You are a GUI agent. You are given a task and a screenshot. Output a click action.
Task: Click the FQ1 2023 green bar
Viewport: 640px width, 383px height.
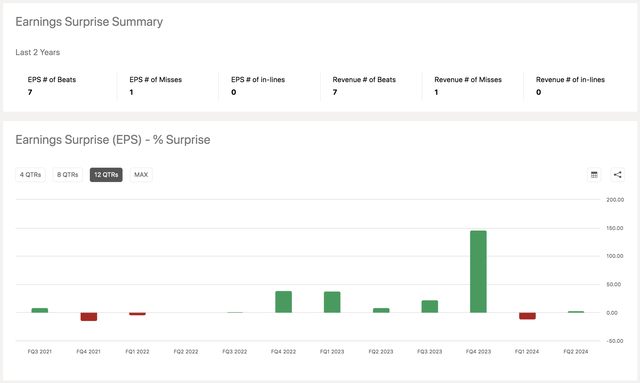pos(332,302)
